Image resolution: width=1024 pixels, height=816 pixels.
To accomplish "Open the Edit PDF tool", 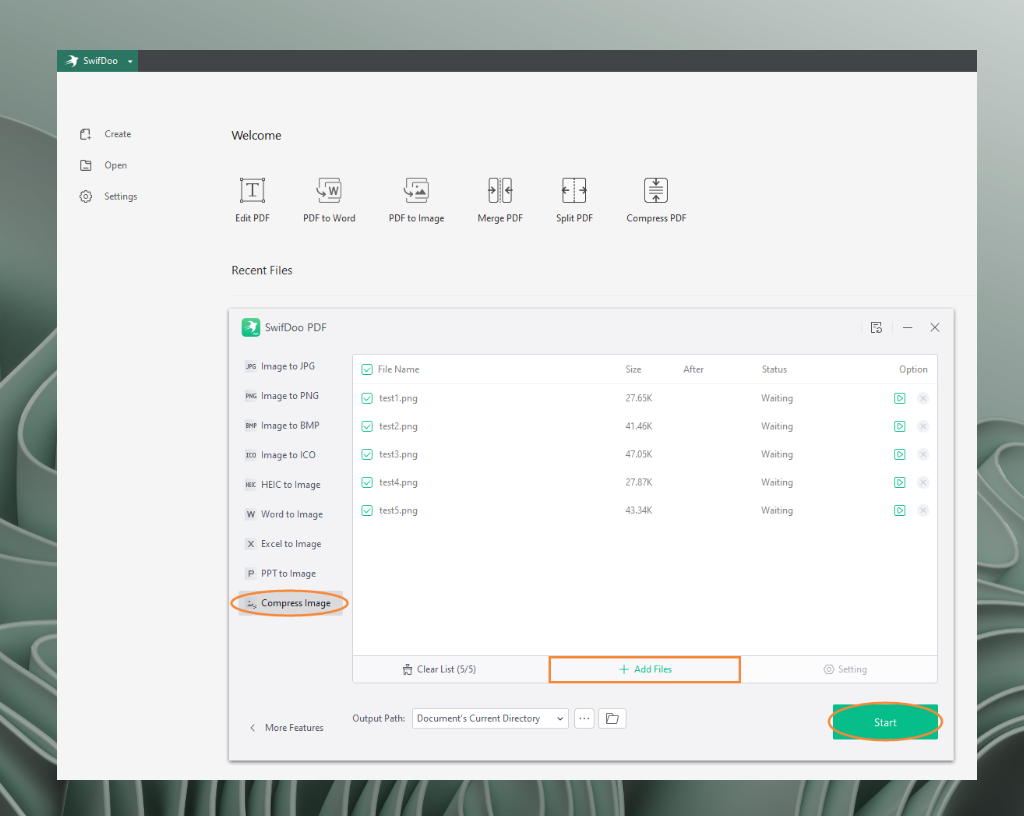I will click(252, 200).
